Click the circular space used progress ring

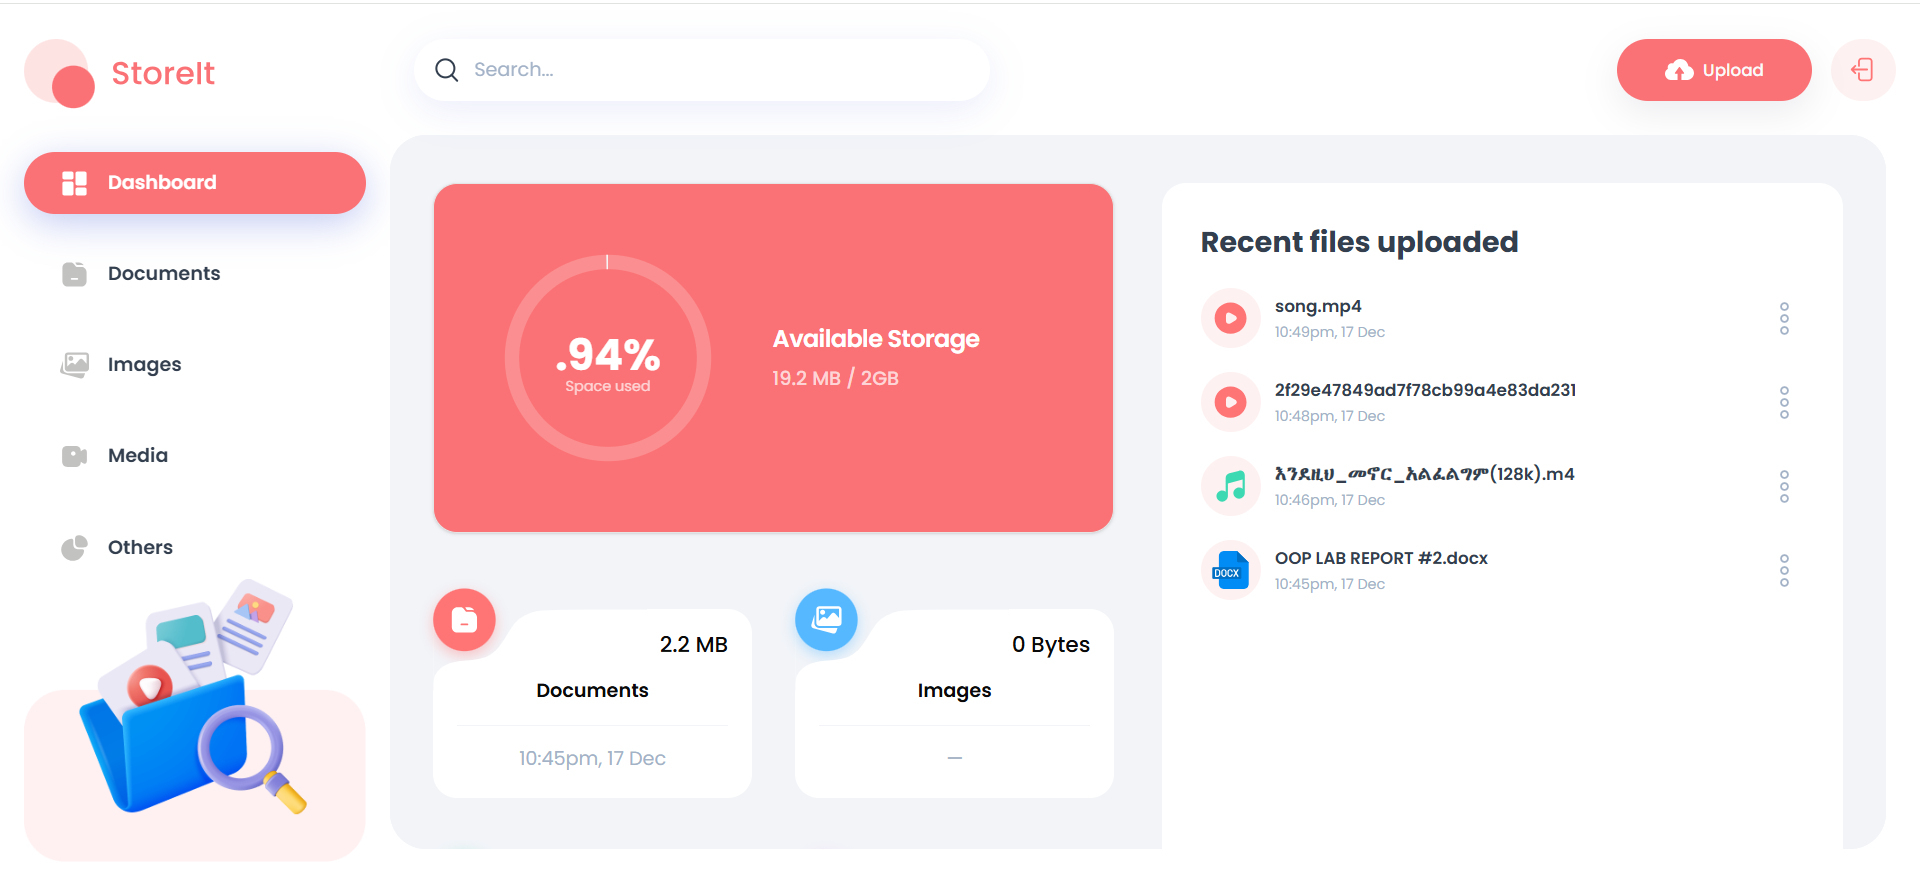tap(608, 358)
